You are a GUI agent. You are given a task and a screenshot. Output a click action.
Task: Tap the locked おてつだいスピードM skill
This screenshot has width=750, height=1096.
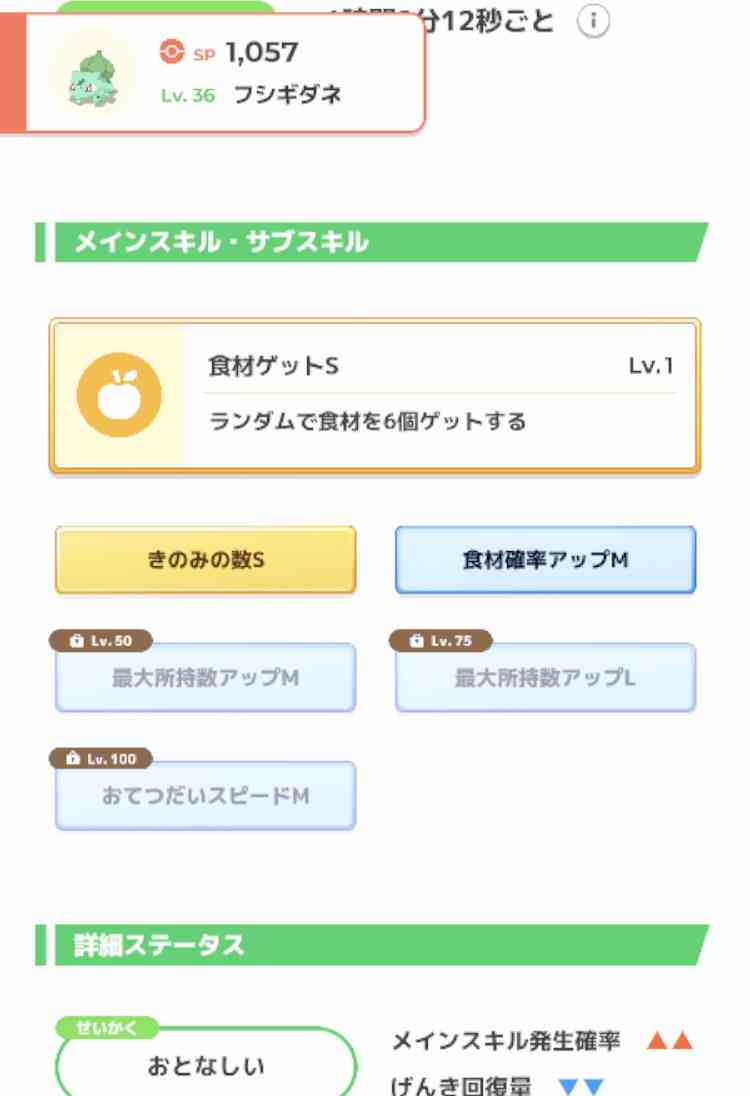[x=205, y=795]
